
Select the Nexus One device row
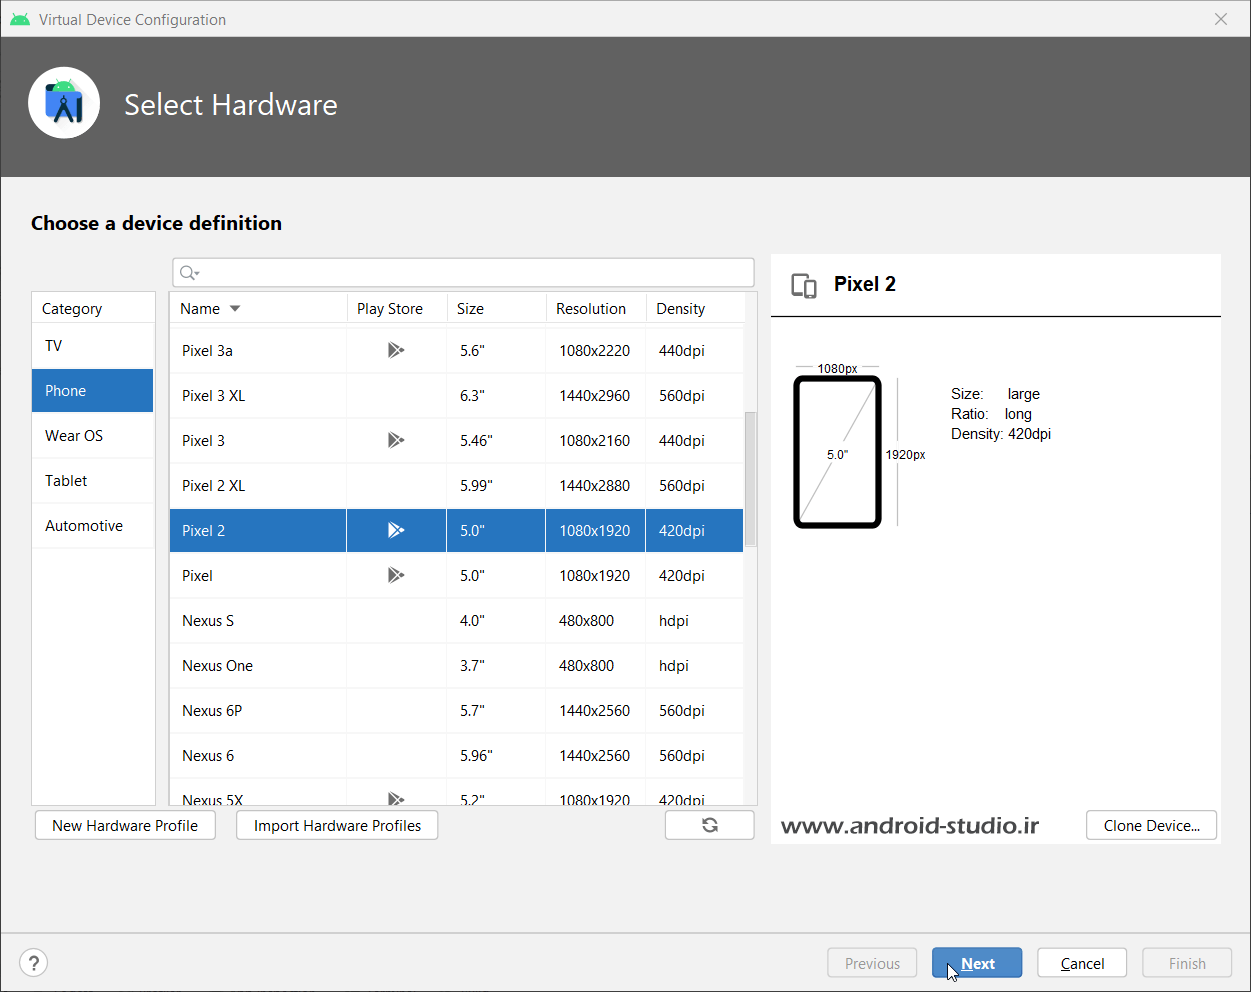coord(457,665)
